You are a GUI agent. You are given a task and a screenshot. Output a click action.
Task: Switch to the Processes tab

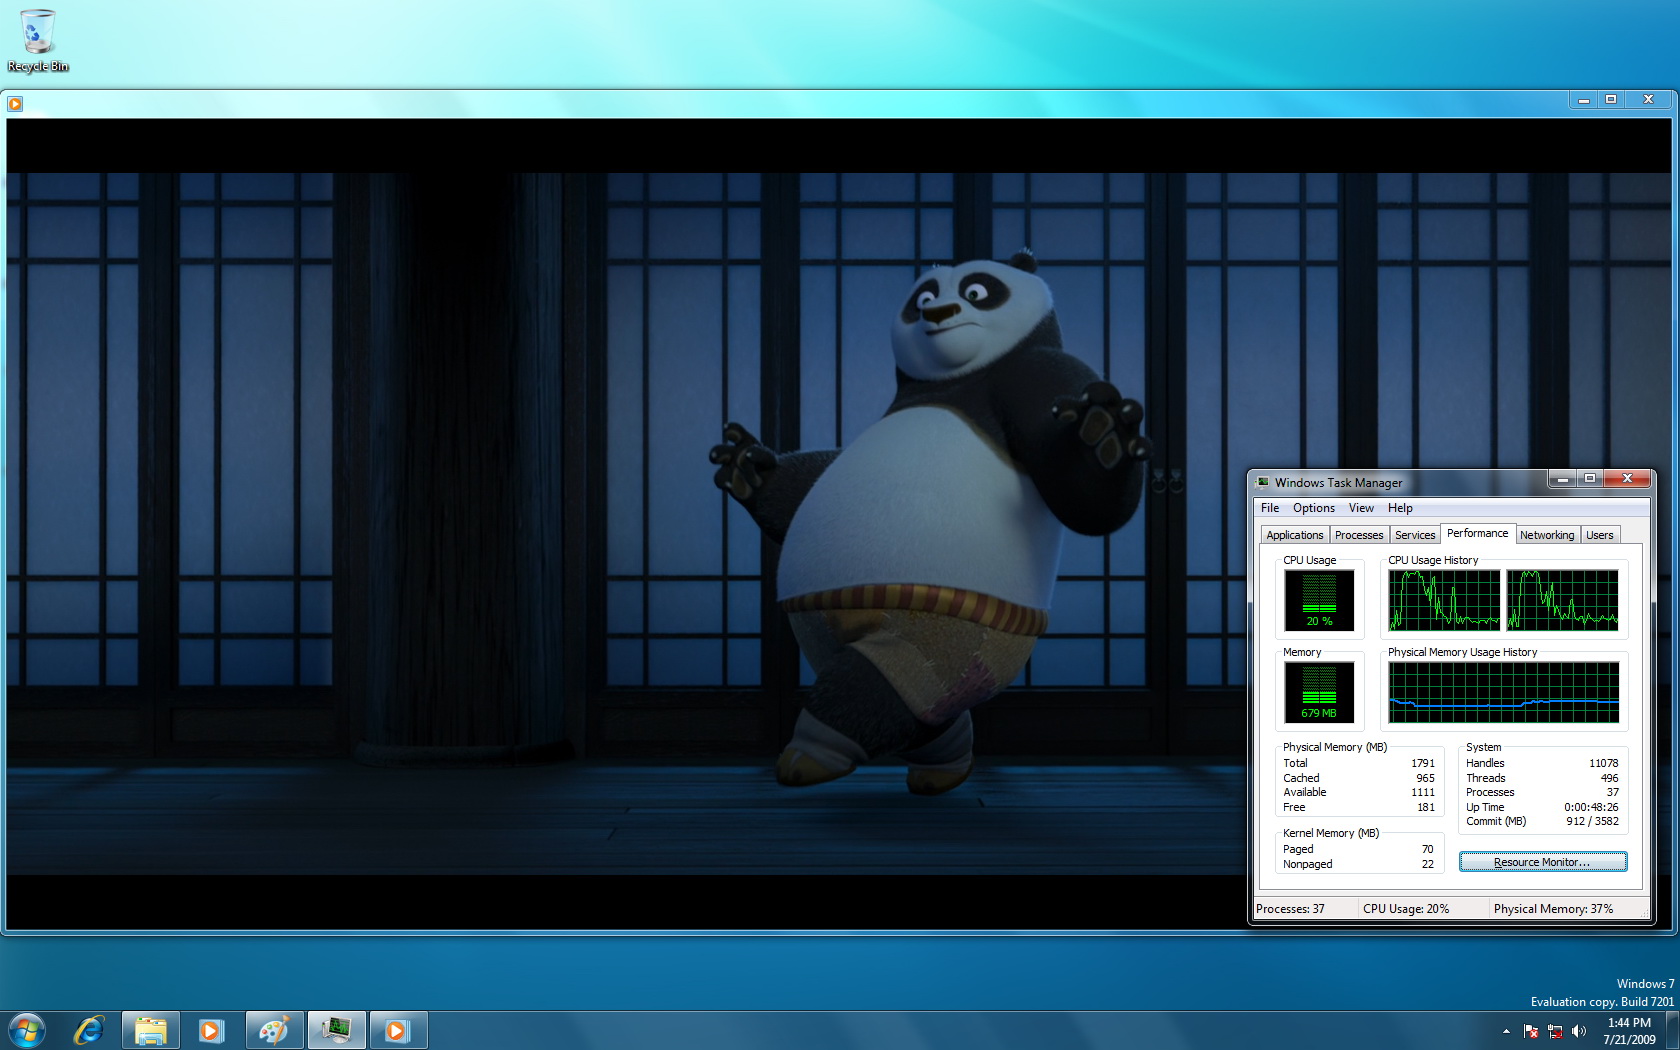coord(1359,535)
